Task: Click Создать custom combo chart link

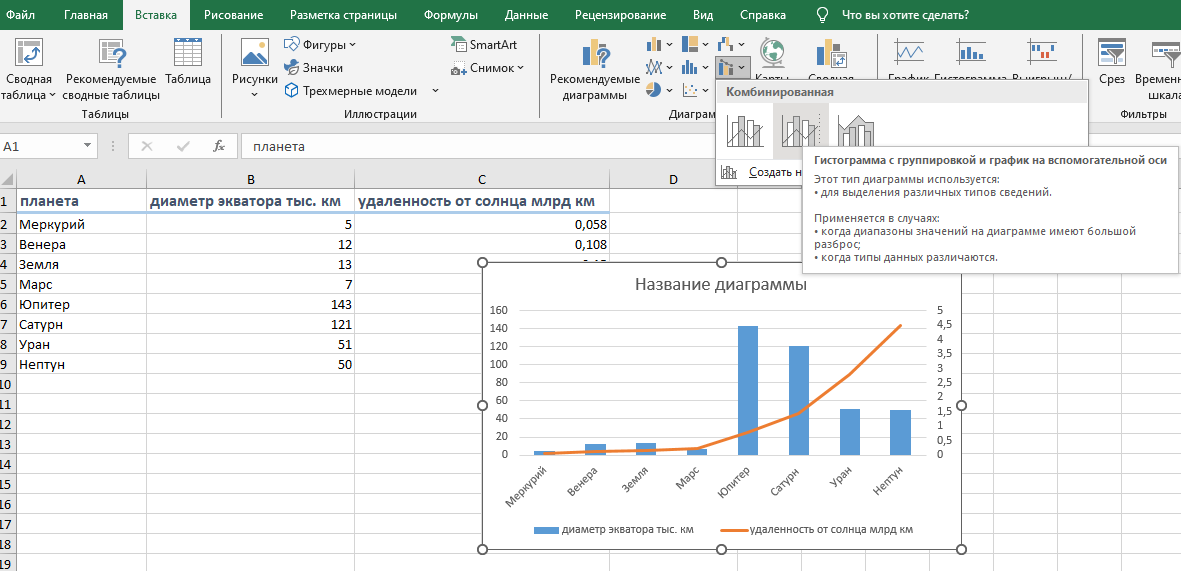Action: point(772,172)
